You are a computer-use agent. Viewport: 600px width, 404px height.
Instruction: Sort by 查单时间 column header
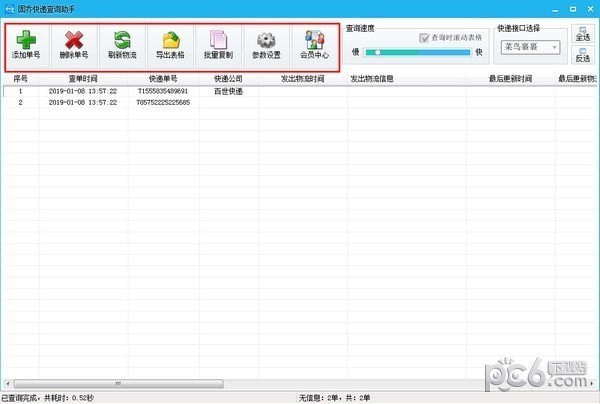pos(83,79)
